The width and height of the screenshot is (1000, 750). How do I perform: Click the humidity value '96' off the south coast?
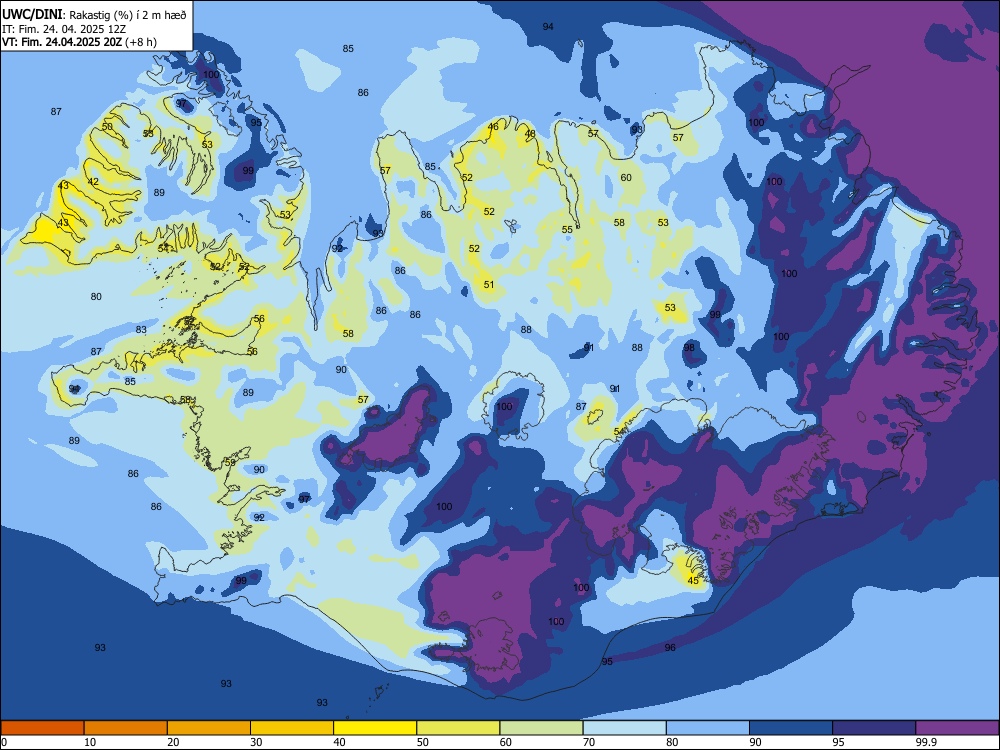670,647
